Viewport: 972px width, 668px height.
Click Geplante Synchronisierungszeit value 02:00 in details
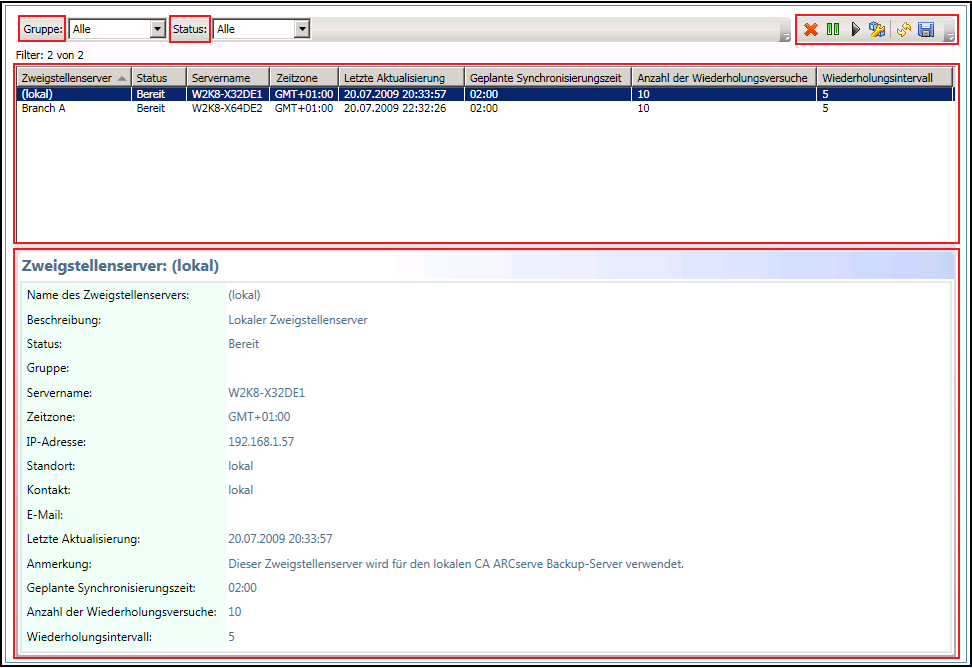[242, 588]
